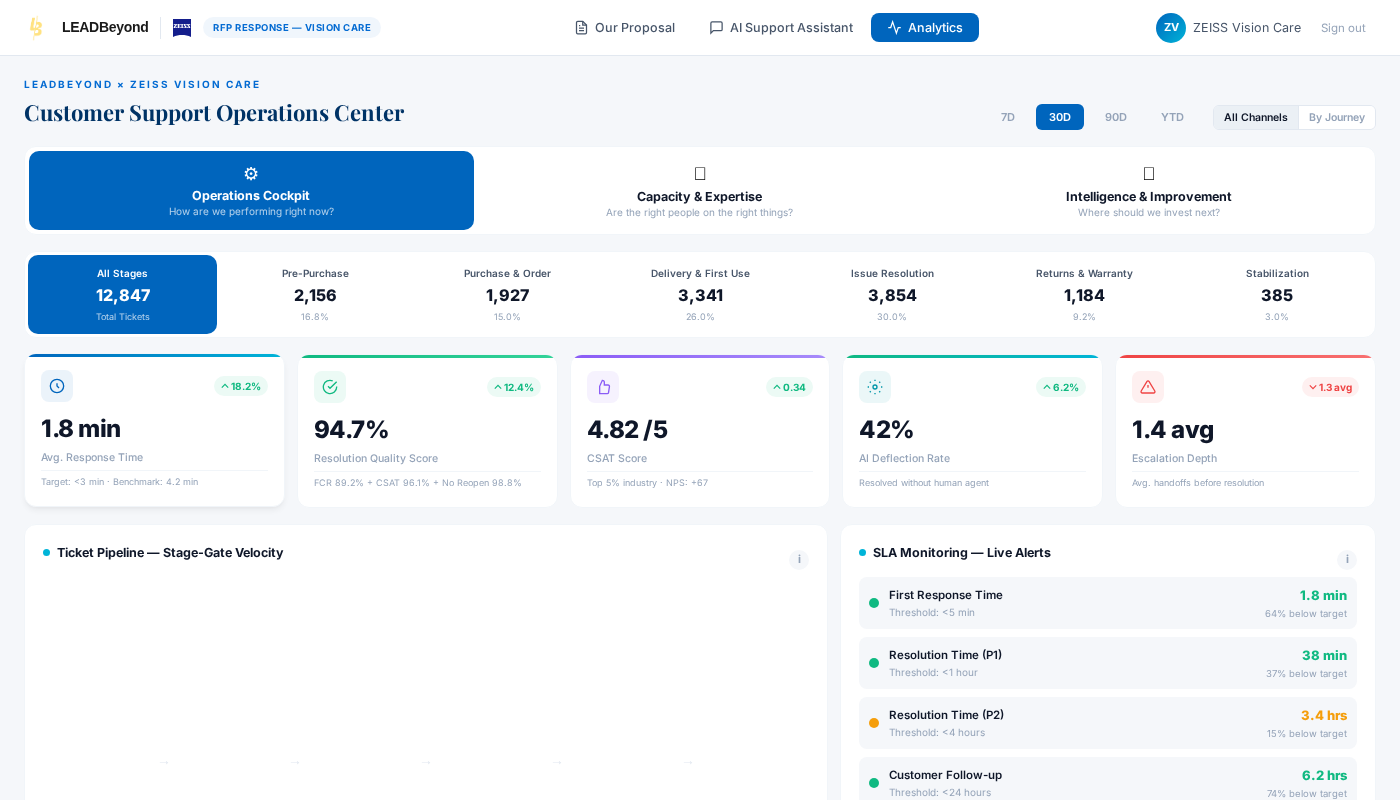Open the Our Proposal page

(624, 27)
